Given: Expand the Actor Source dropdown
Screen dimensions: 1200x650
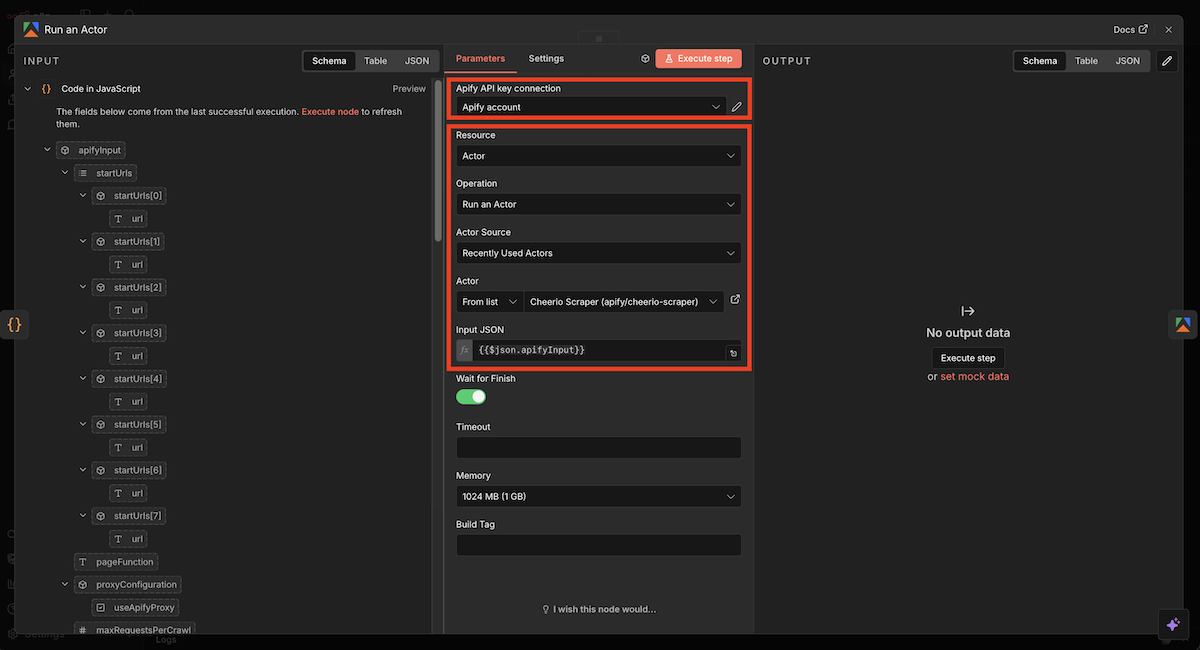Looking at the screenshot, I should pyautogui.click(x=598, y=253).
